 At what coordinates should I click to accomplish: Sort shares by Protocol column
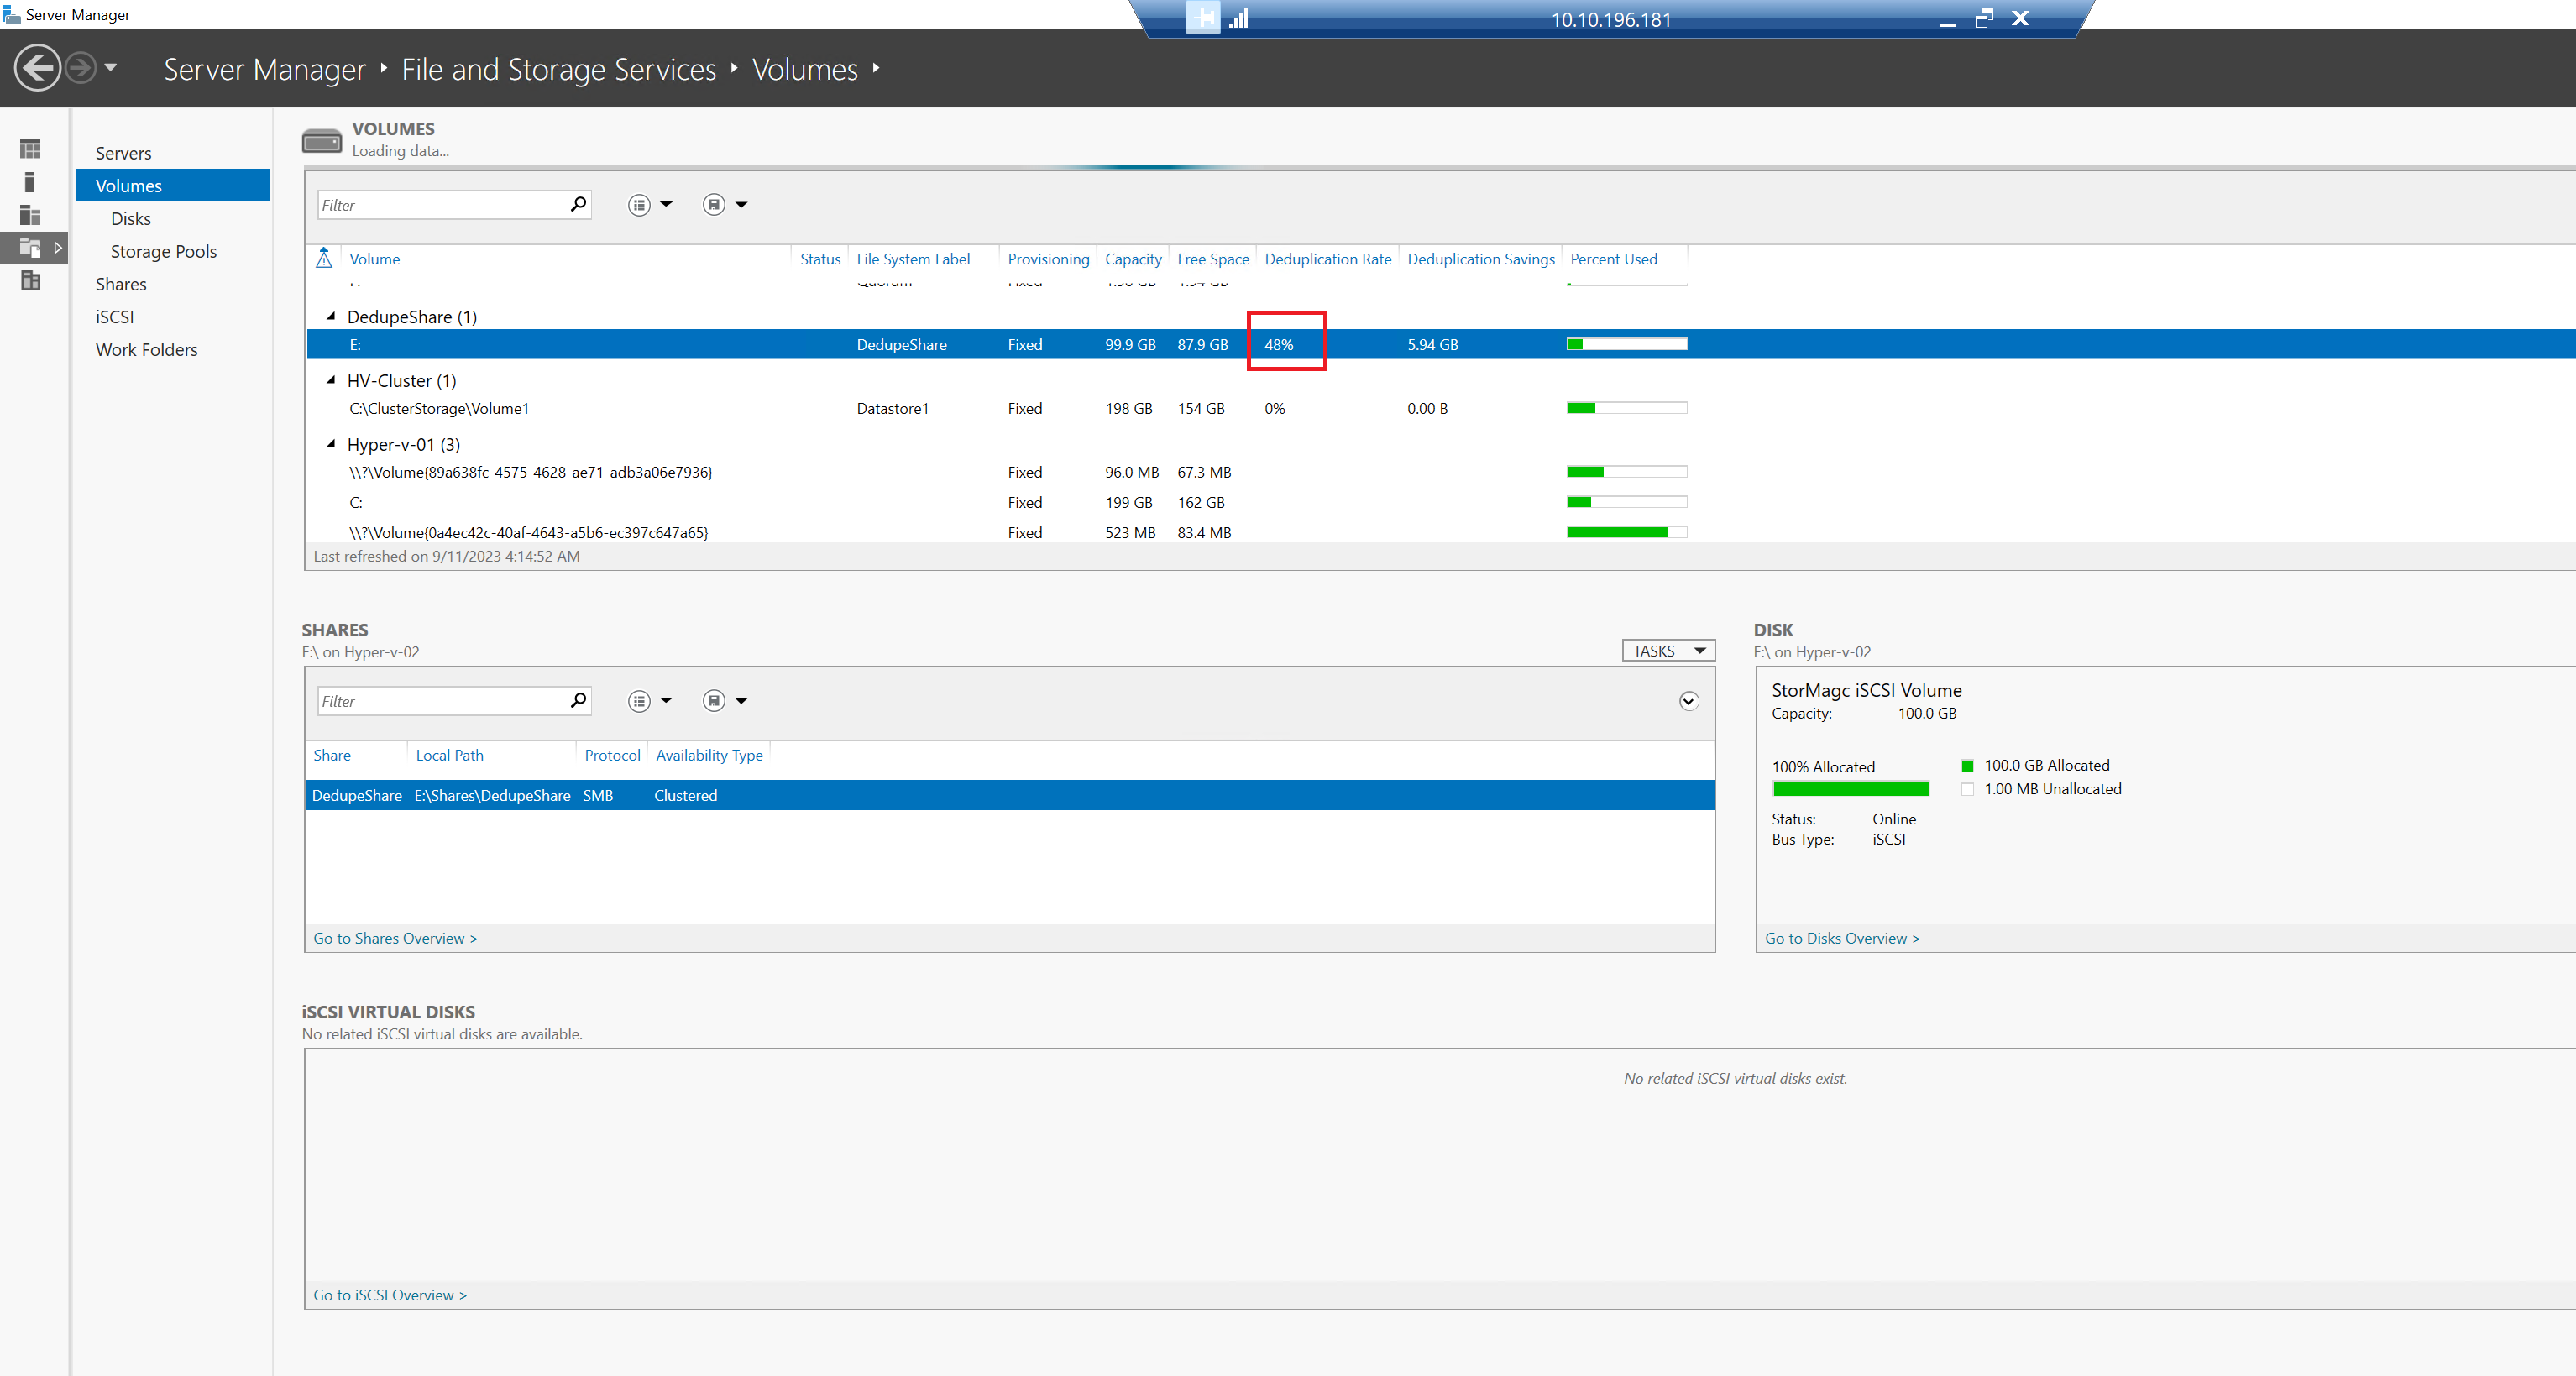(612, 755)
